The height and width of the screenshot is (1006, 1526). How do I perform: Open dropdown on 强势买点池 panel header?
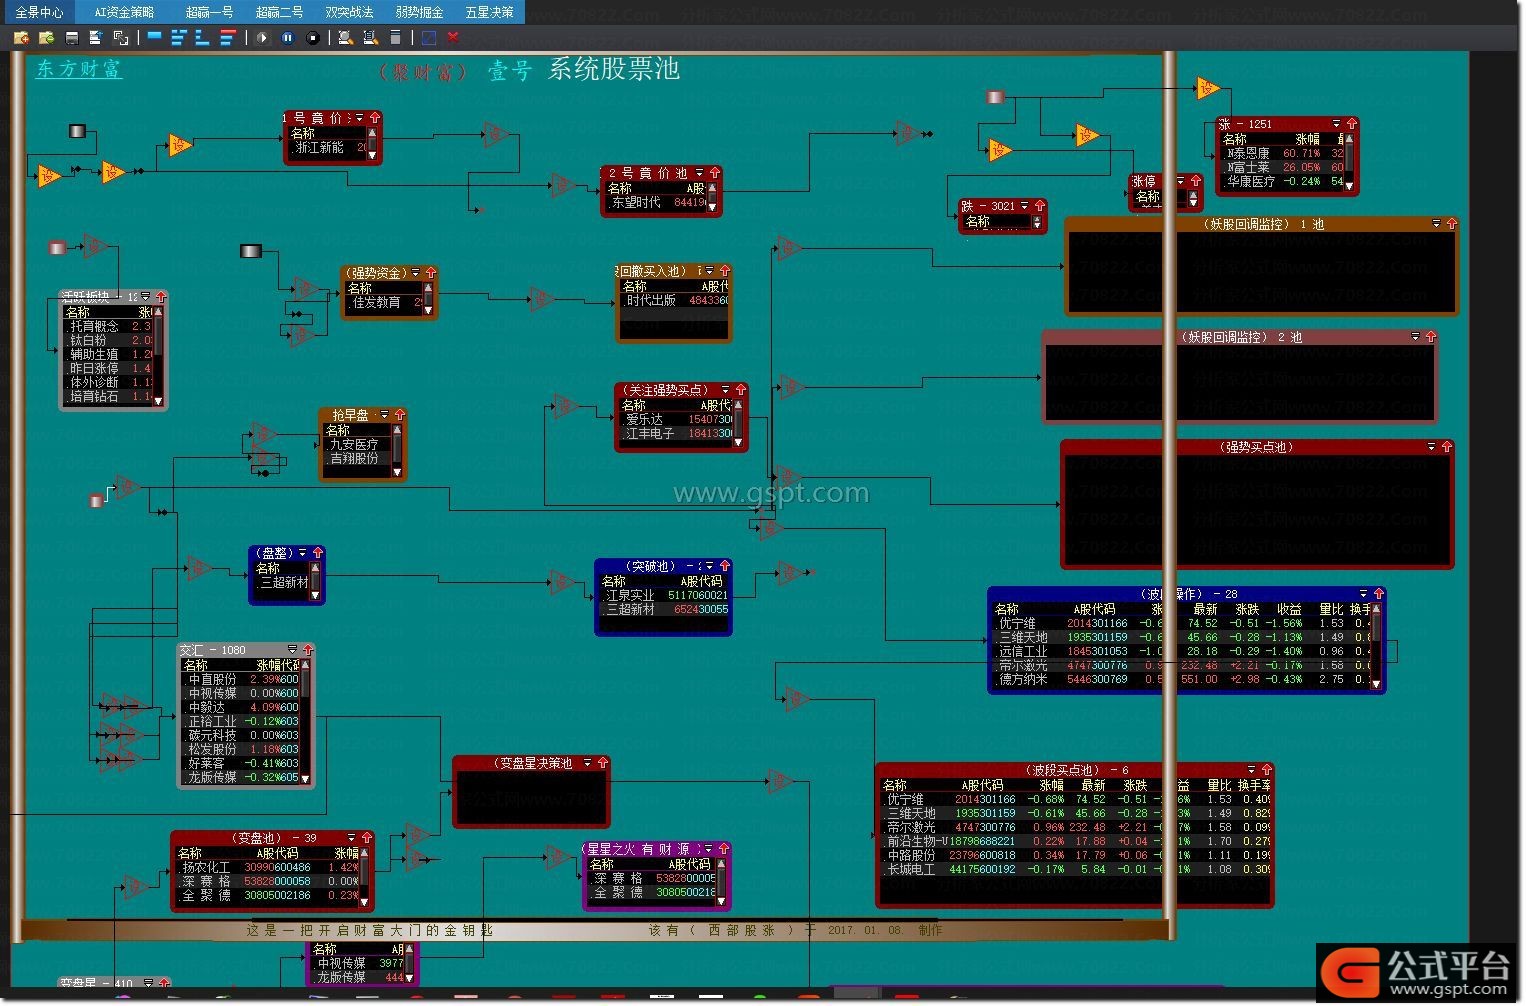click(1431, 447)
